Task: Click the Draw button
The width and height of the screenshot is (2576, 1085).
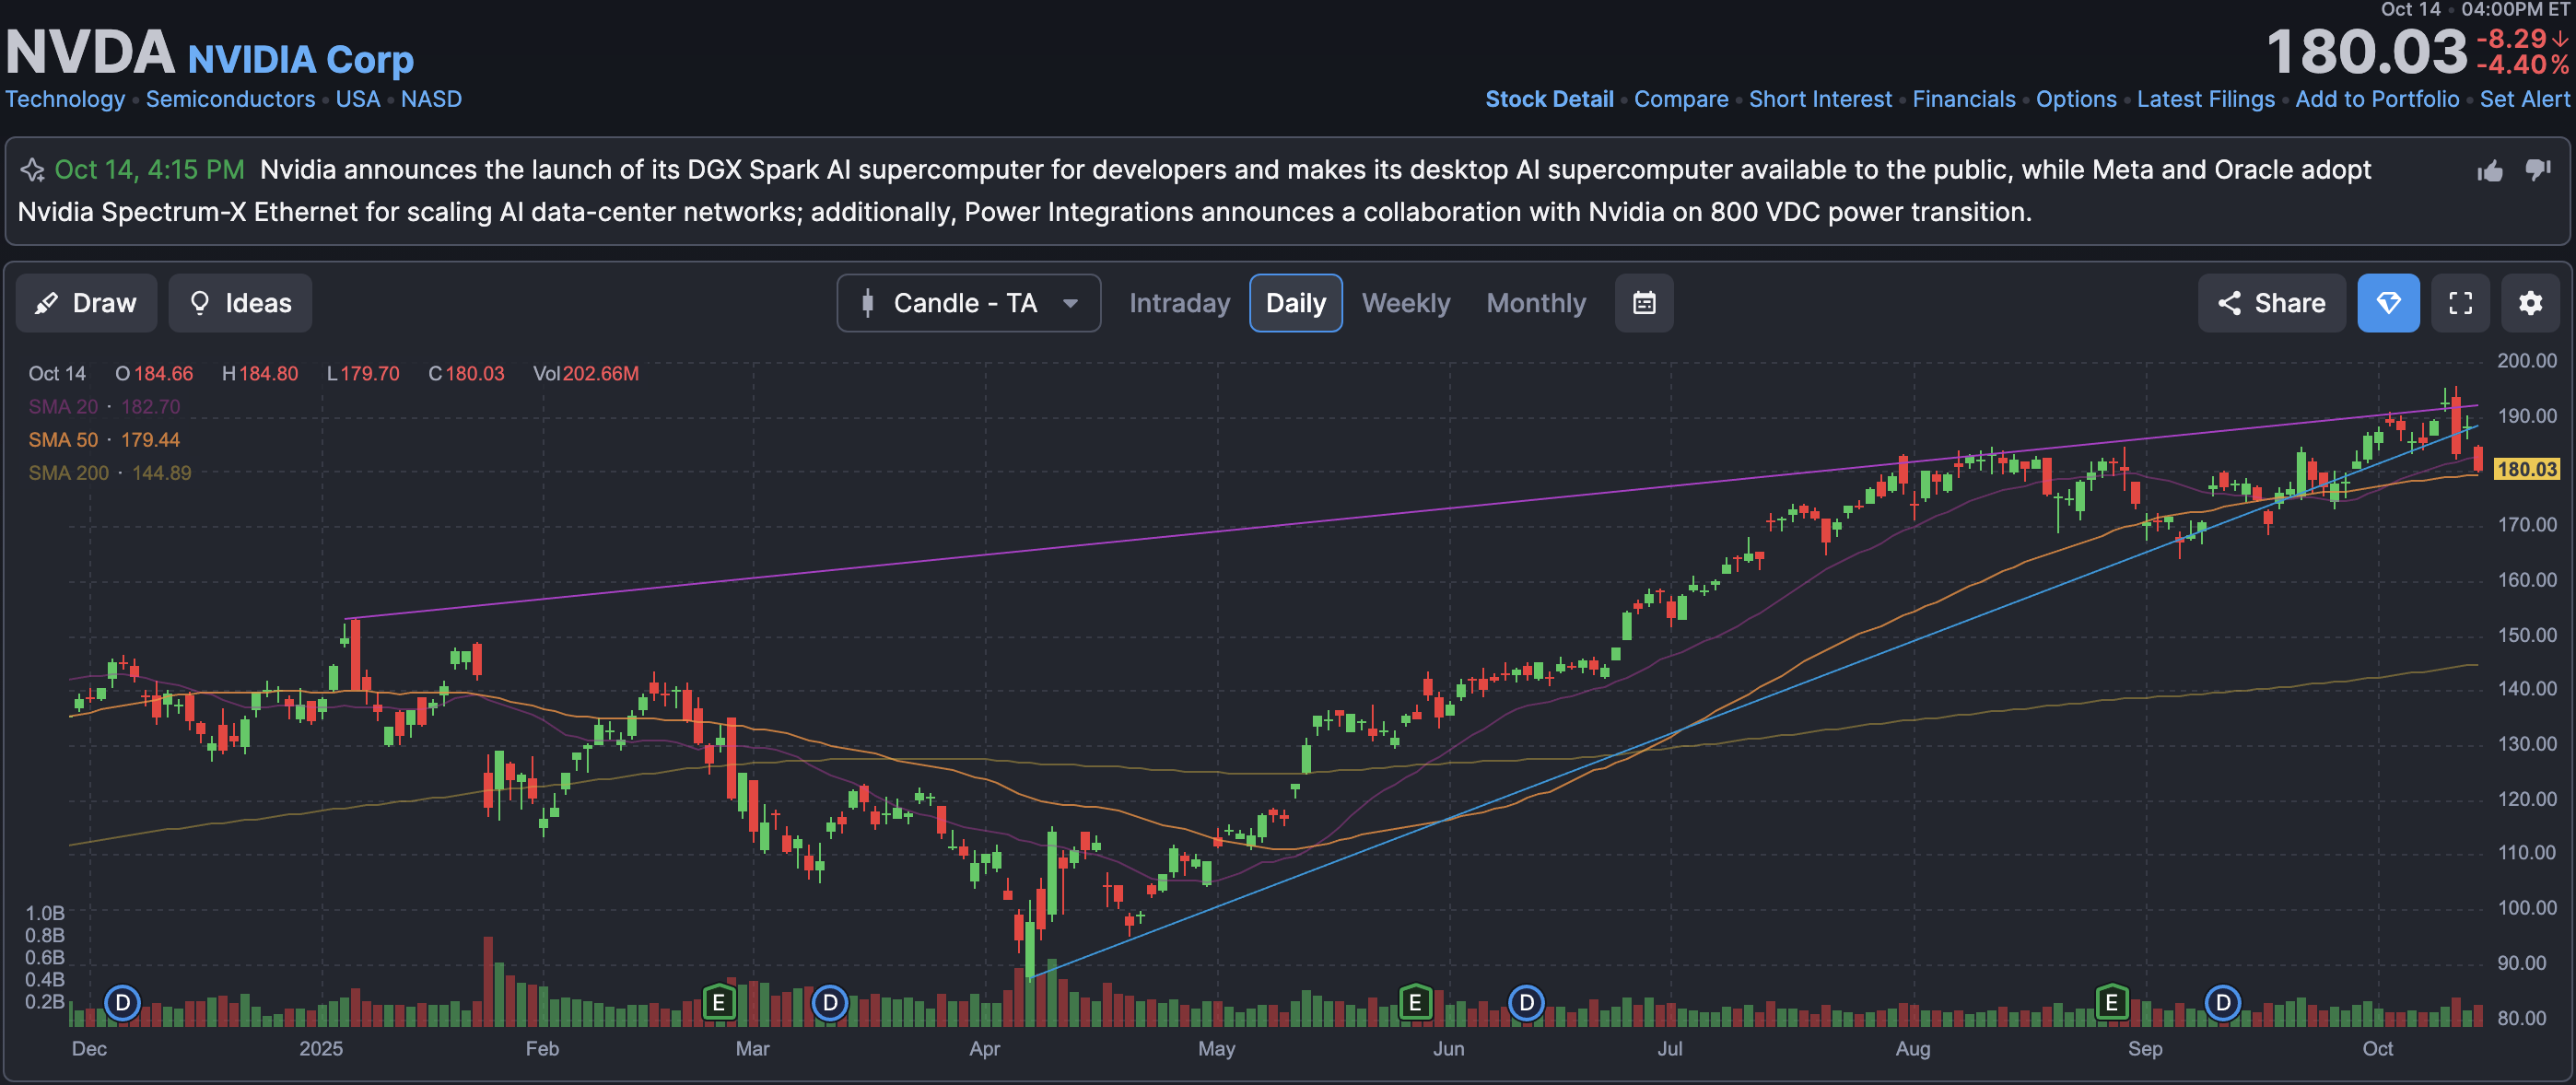Action: [86, 303]
